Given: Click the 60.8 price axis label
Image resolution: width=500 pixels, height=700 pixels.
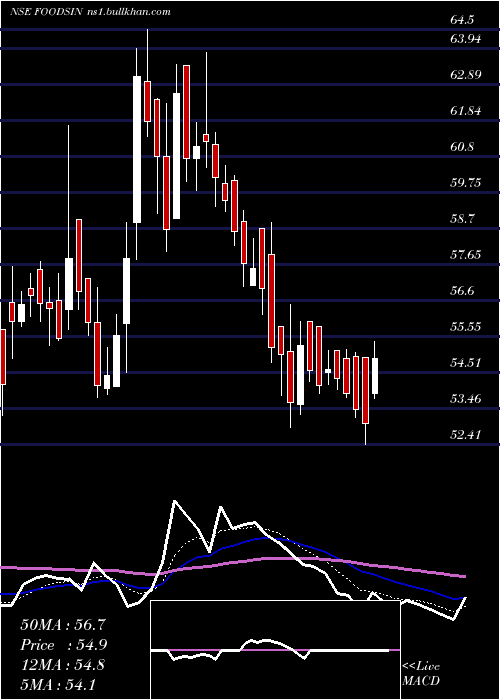Looking at the screenshot, I should (462, 147).
